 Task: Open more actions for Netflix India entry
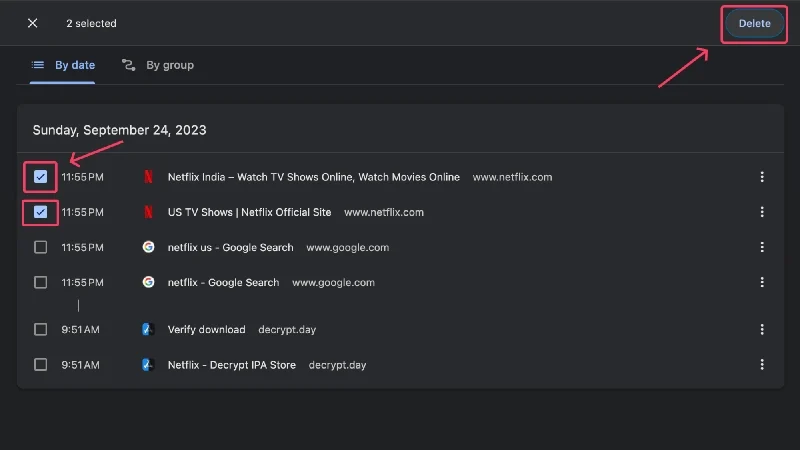pyautogui.click(x=762, y=177)
